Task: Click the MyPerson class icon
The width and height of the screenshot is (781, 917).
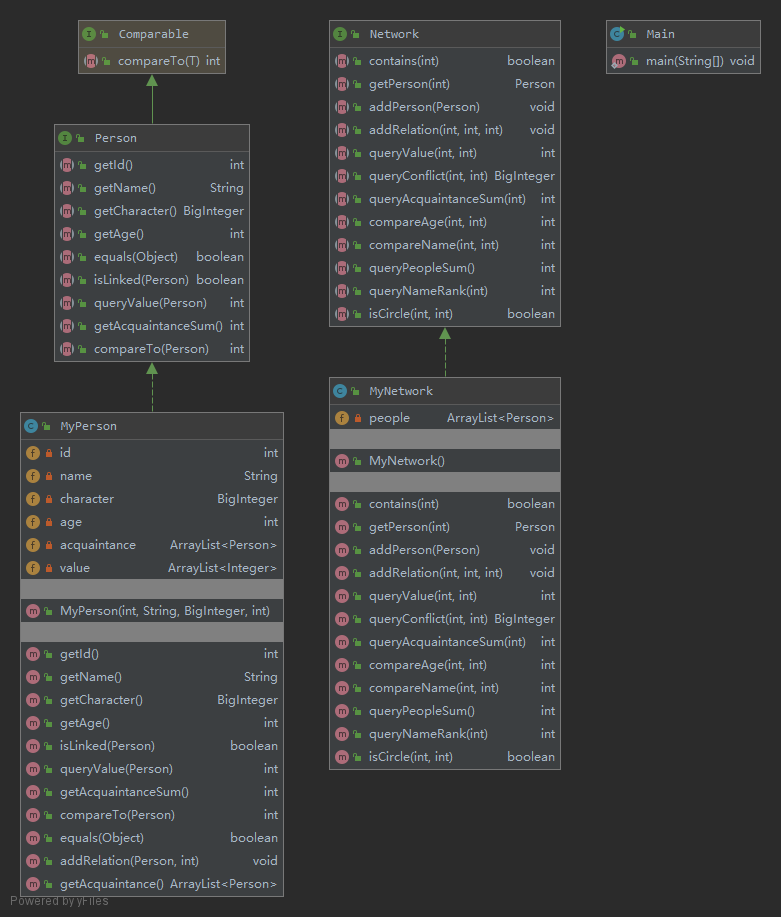Action: (31, 426)
